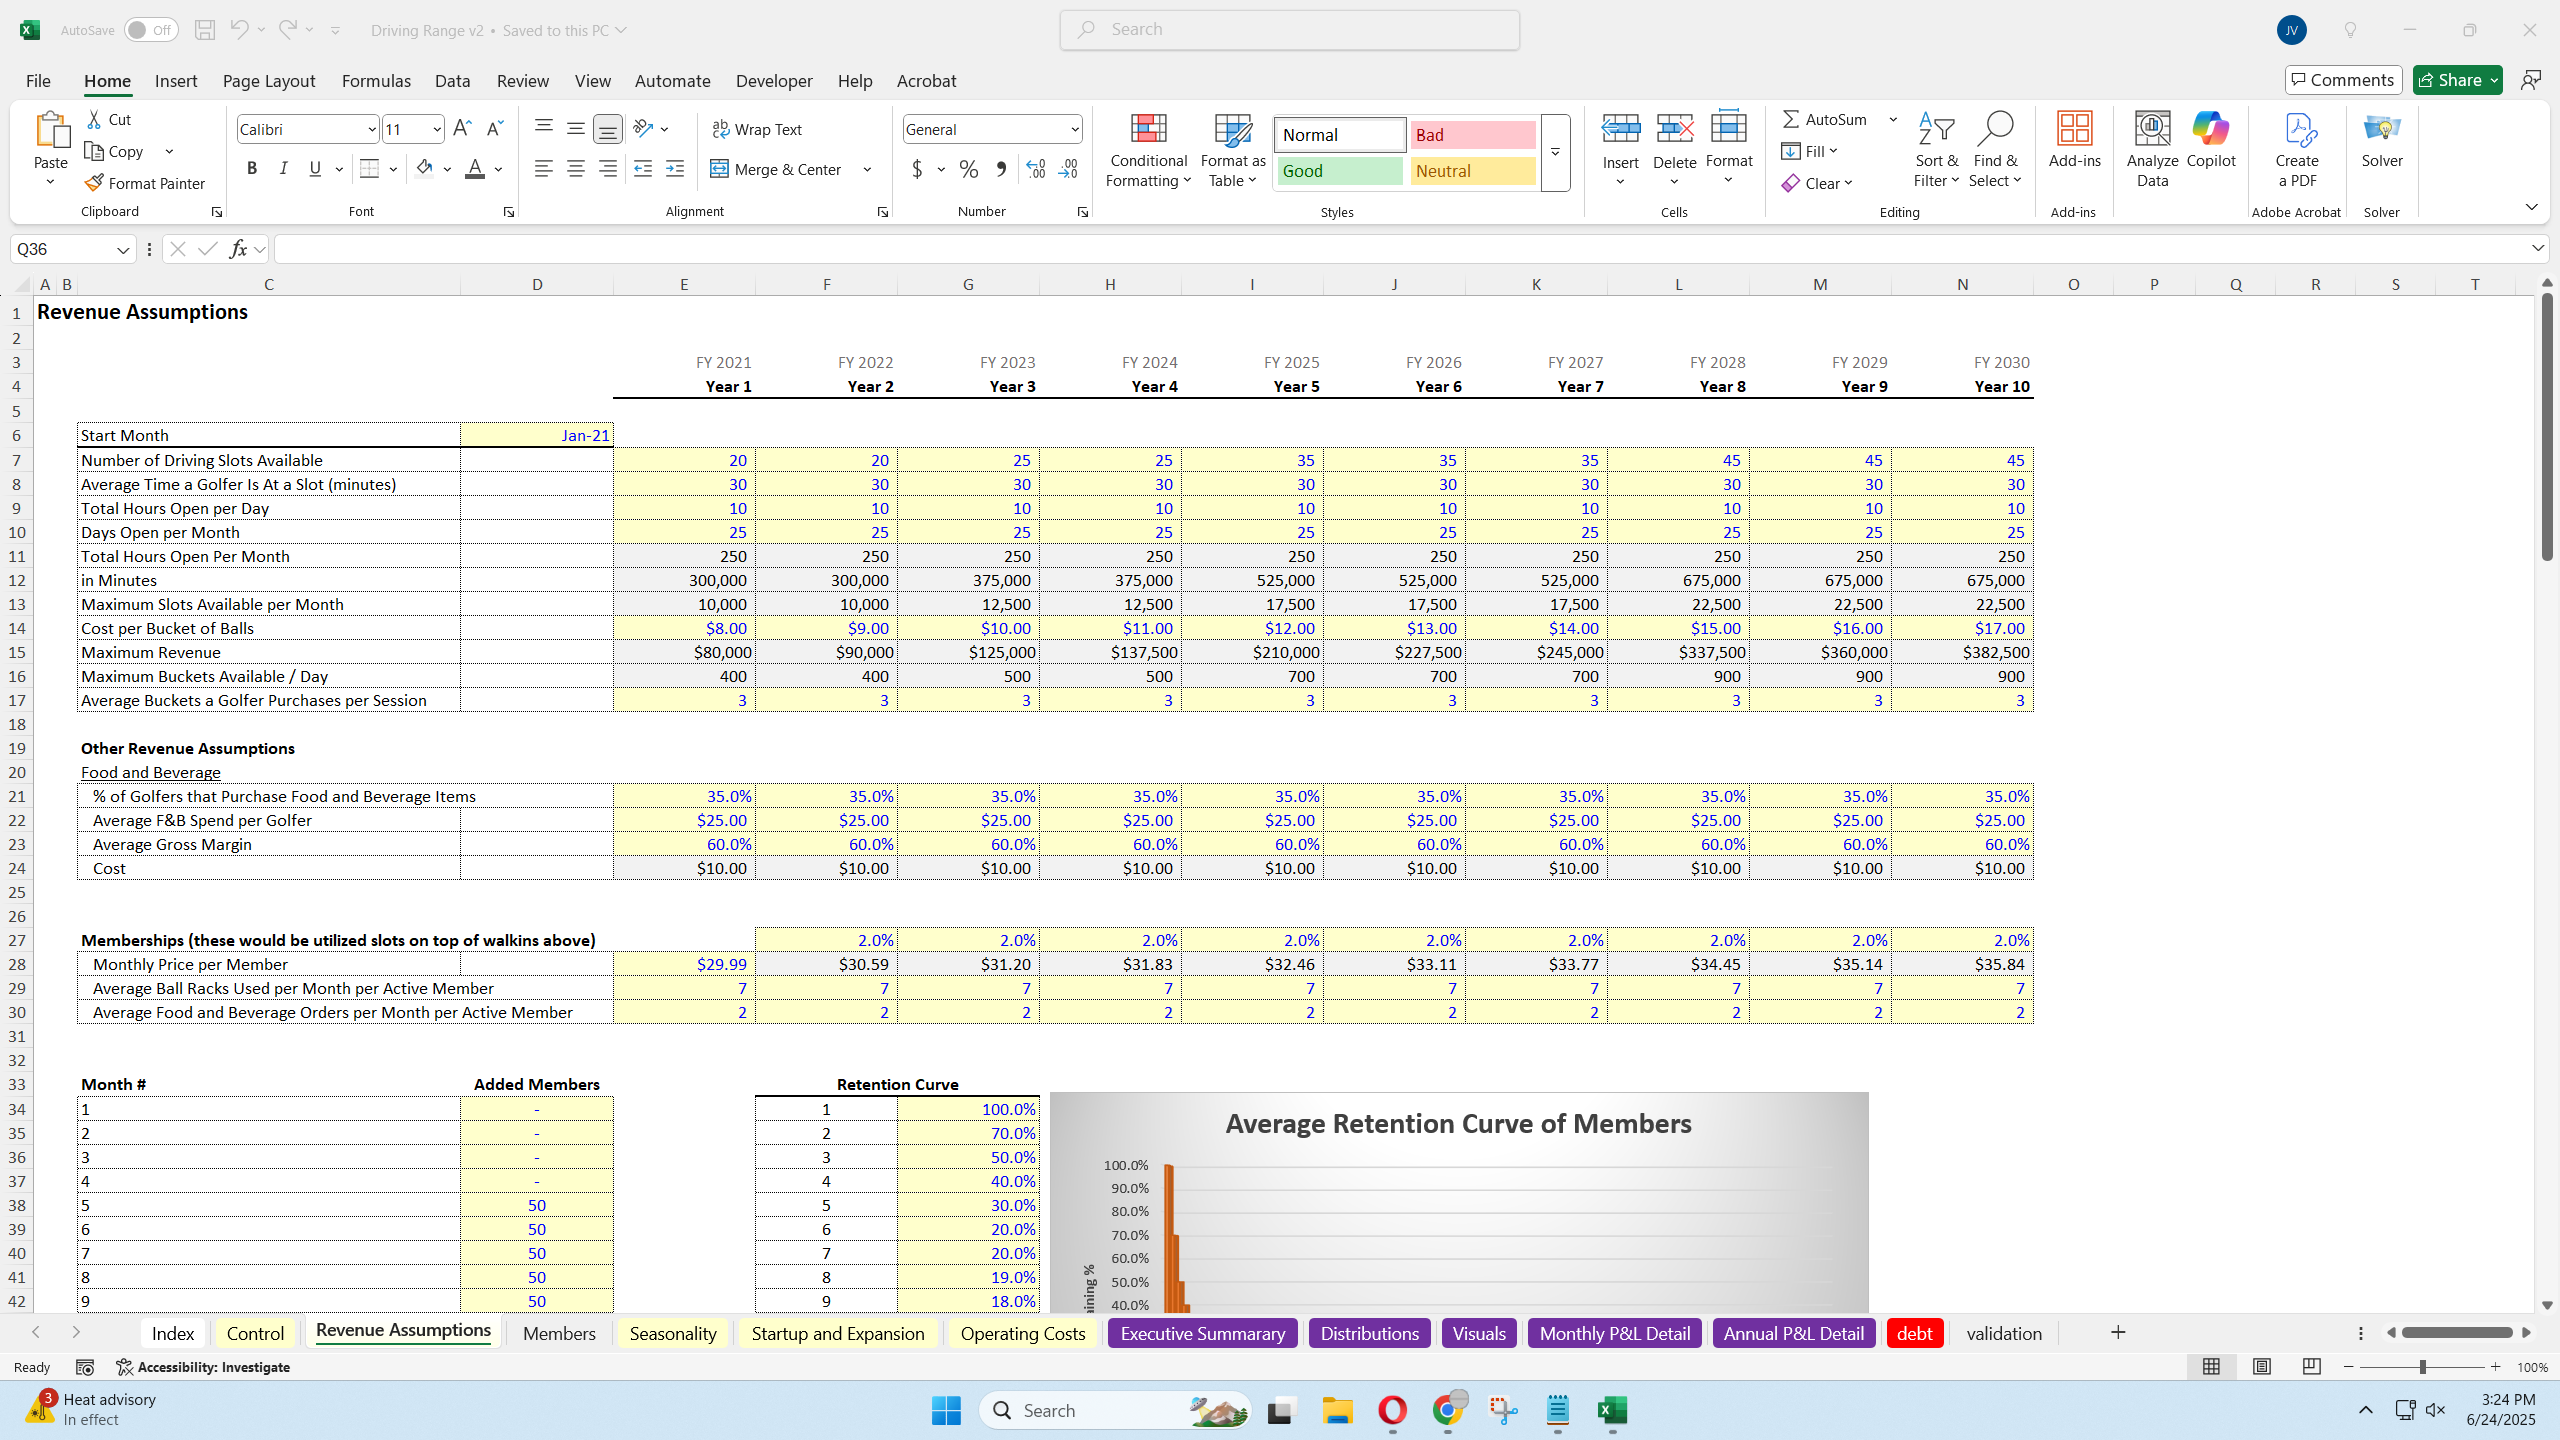2560x1440 pixels.
Task: Open the Analyze Data pane
Action: pos(2151,150)
